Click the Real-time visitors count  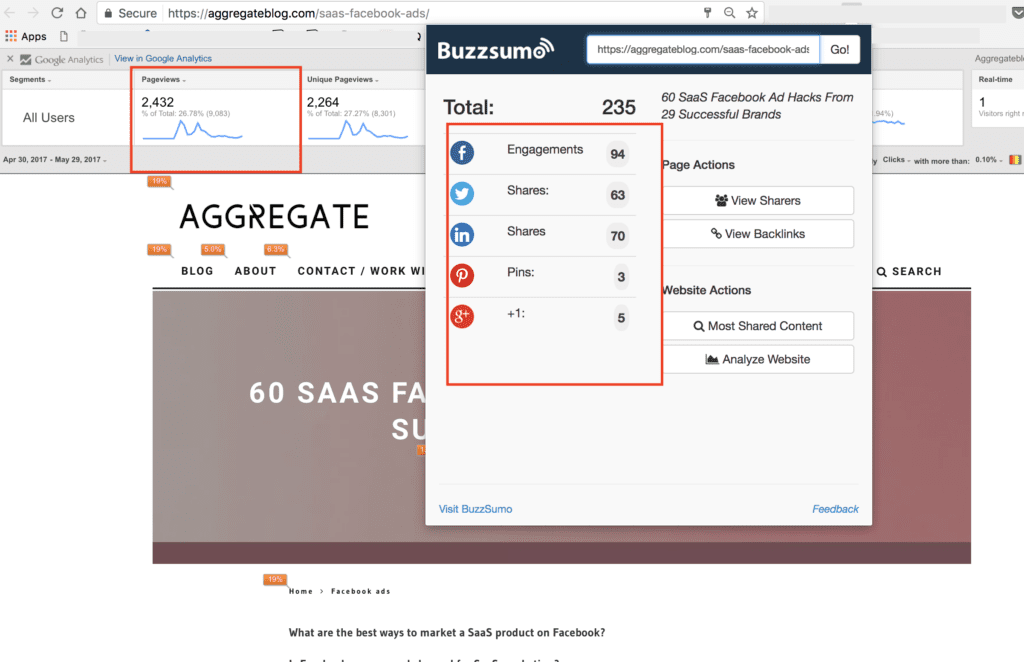(x=982, y=102)
